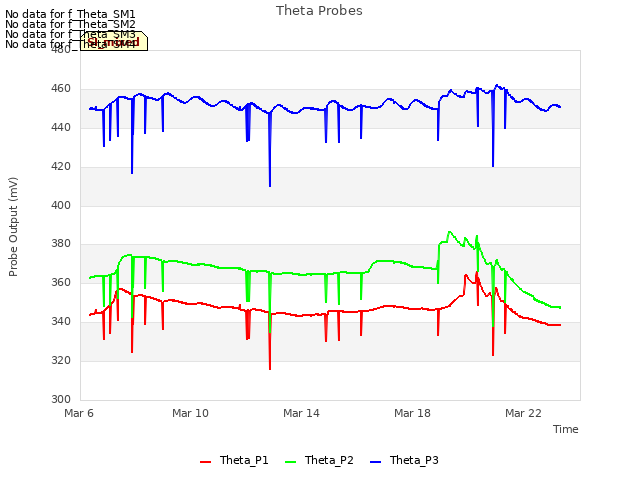
Task: Click the 340 y-axis tick label
Action: pyautogui.click(x=61, y=322)
